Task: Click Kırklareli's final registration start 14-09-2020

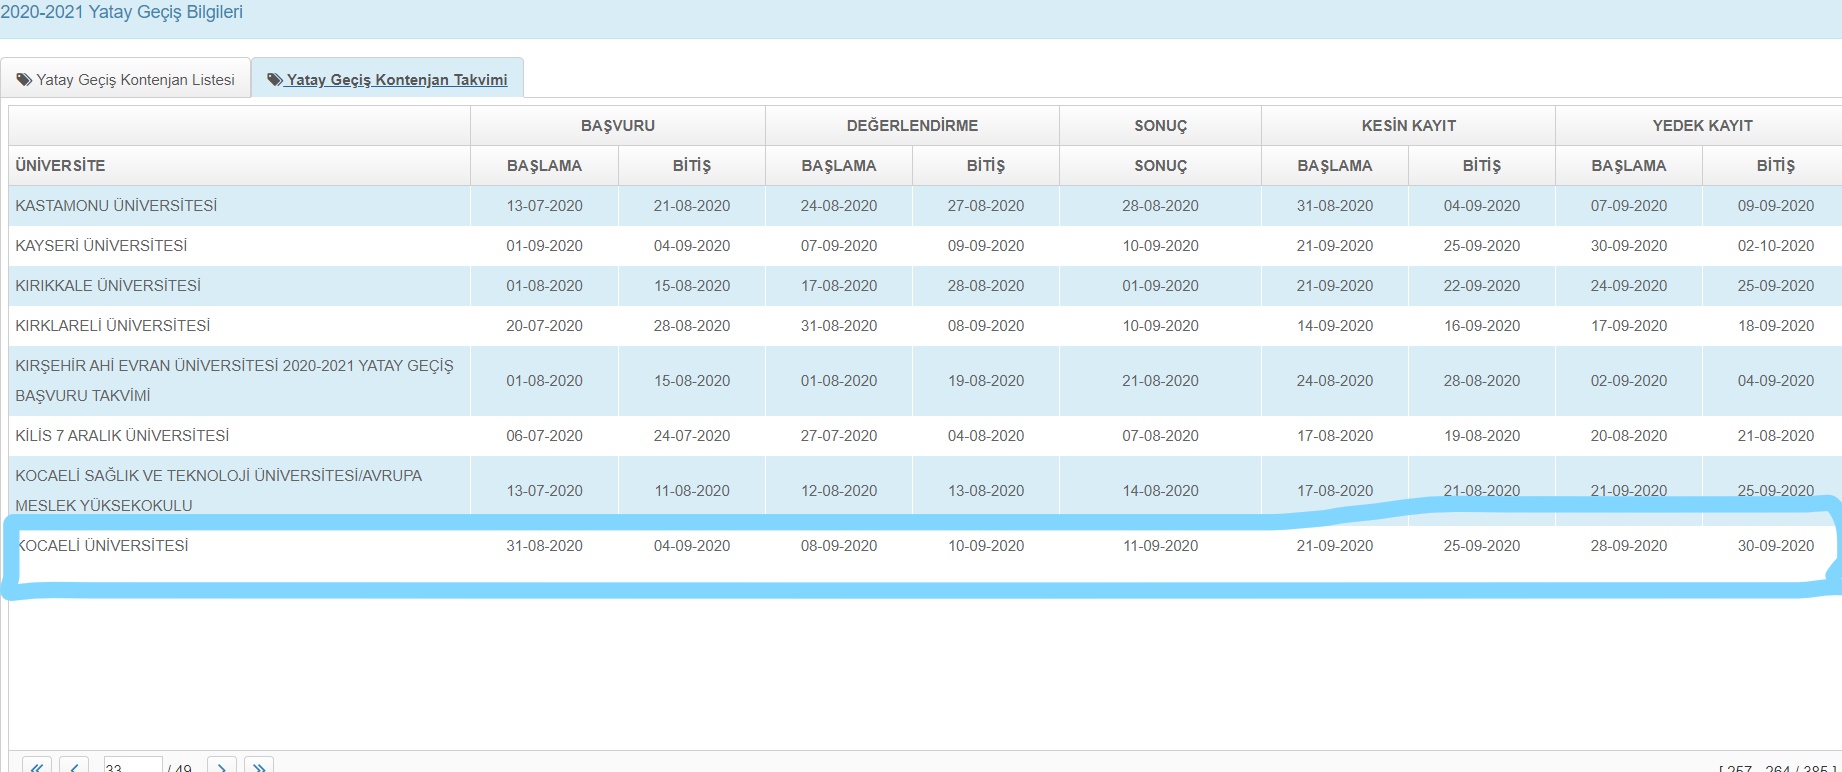Action: pos(1335,325)
